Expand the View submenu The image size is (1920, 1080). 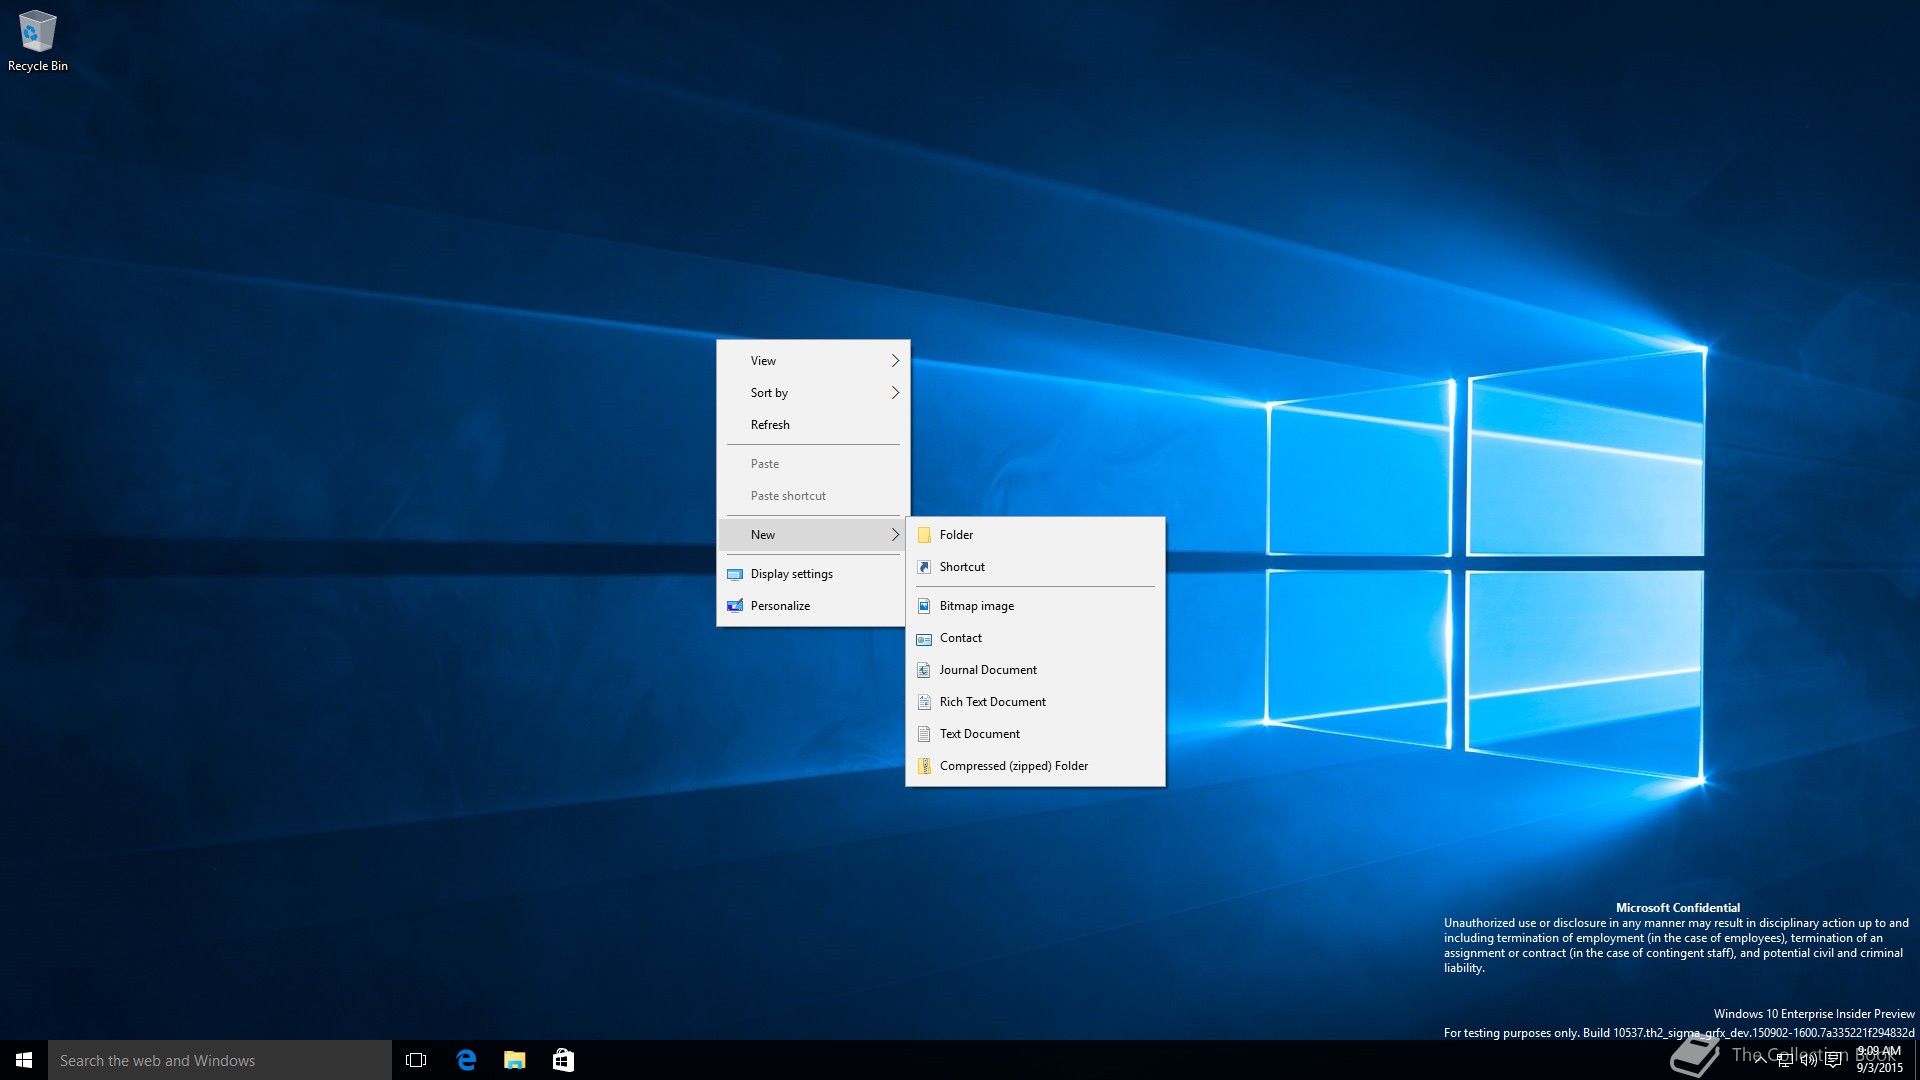click(813, 361)
